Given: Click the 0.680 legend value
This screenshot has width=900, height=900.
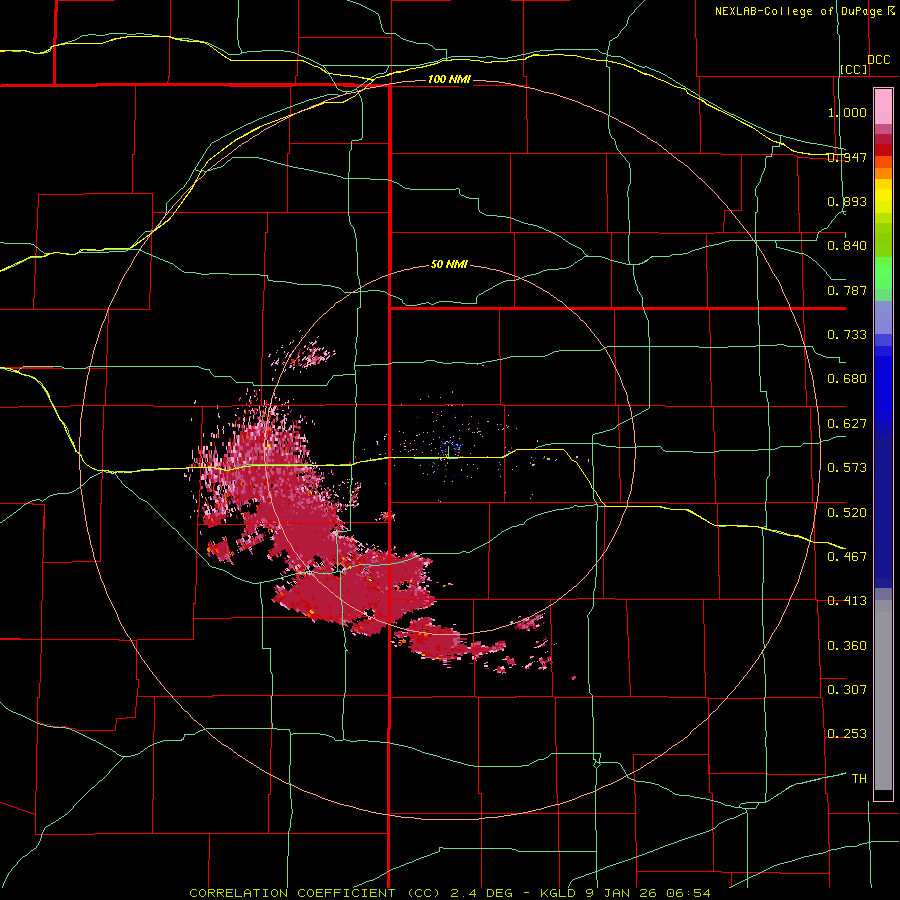Looking at the screenshot, I should pos(847,379).
